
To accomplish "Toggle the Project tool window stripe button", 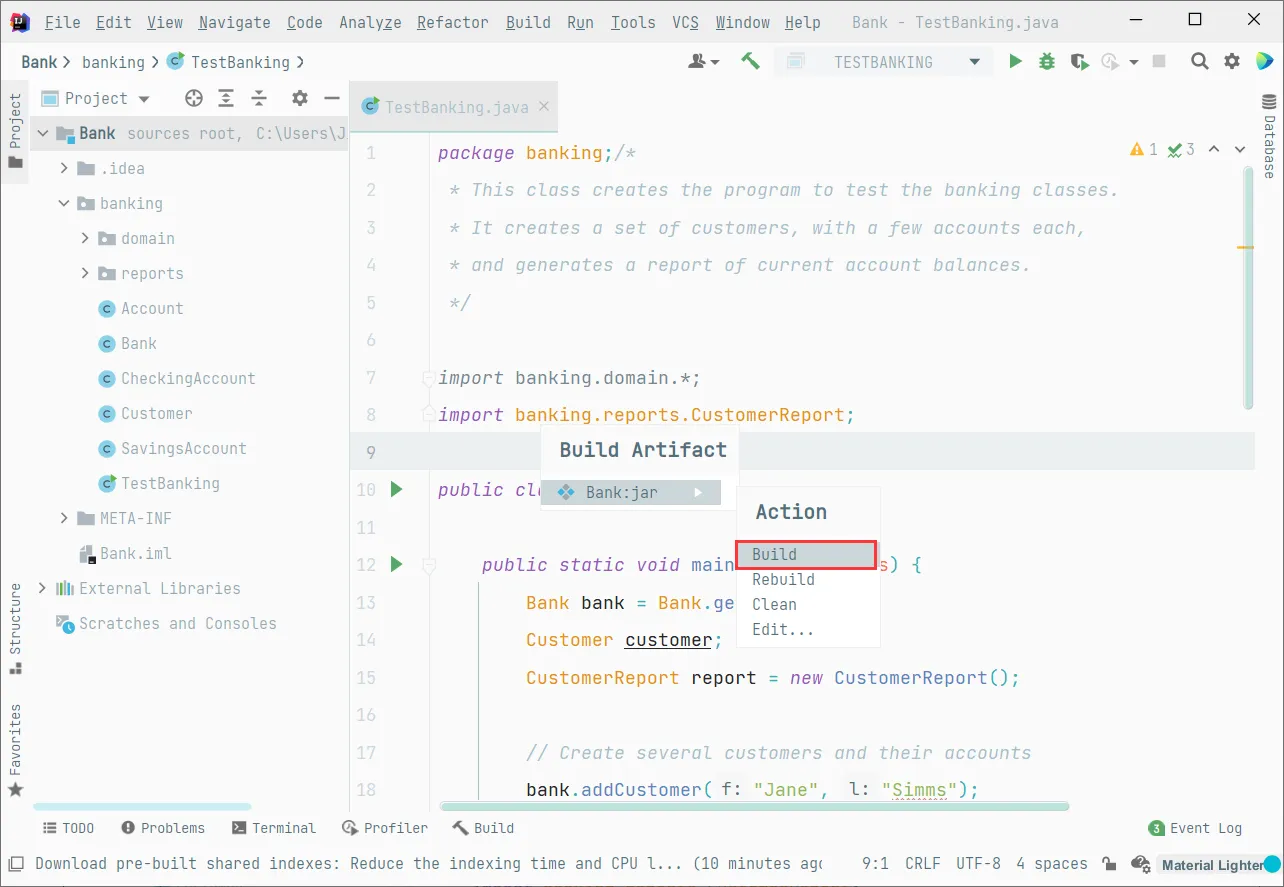I will click(x=15, y=130).
